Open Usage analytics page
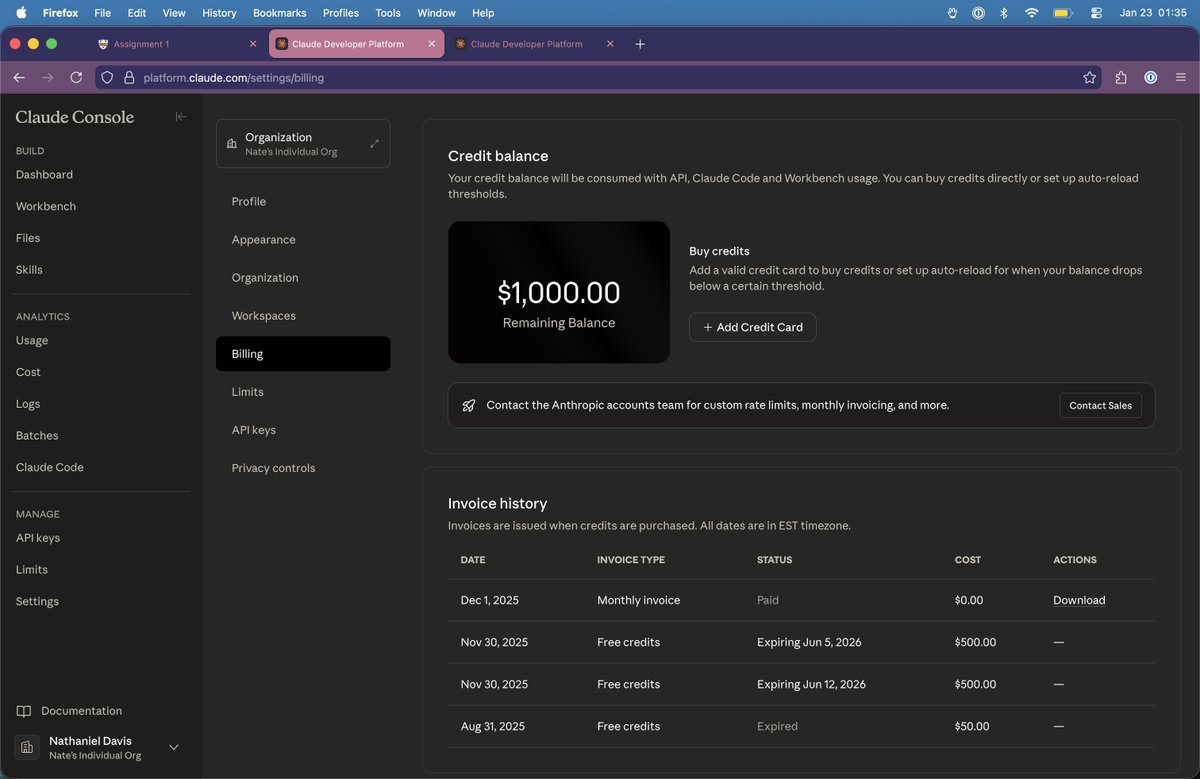Screen dimensions: 1200x779 click(32, 340)
